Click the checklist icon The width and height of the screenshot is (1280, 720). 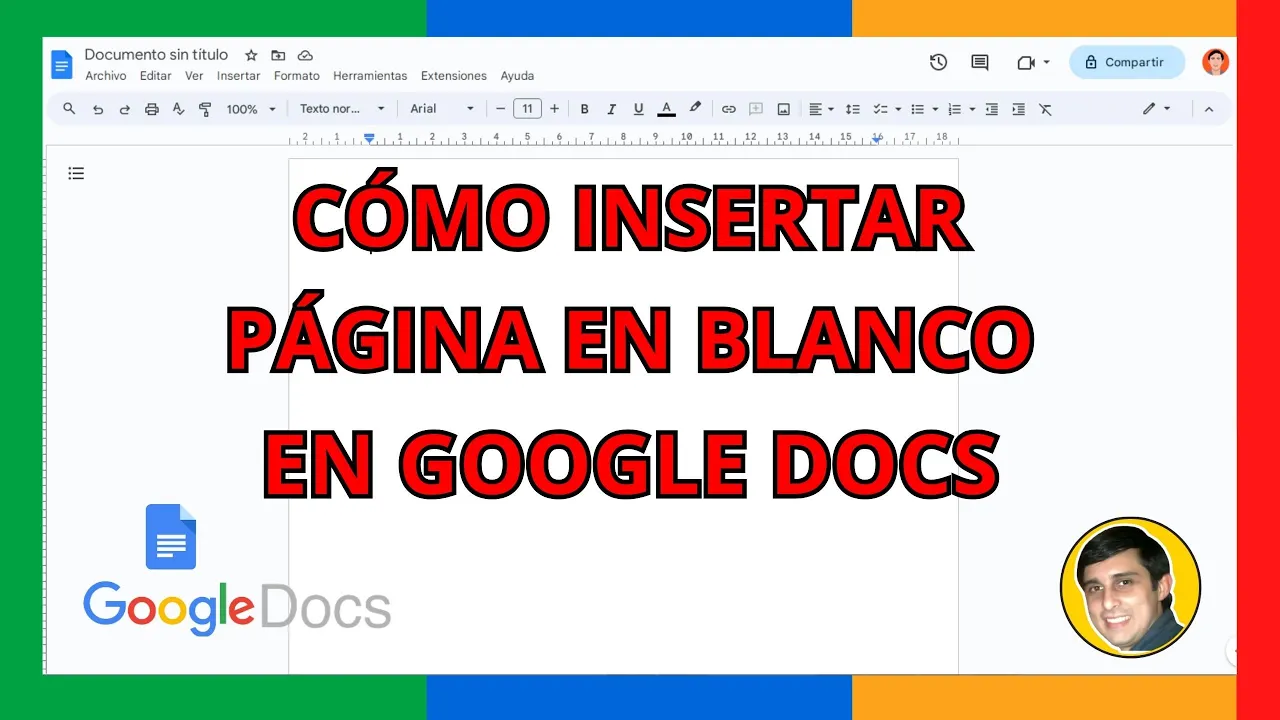coord(880,109)
